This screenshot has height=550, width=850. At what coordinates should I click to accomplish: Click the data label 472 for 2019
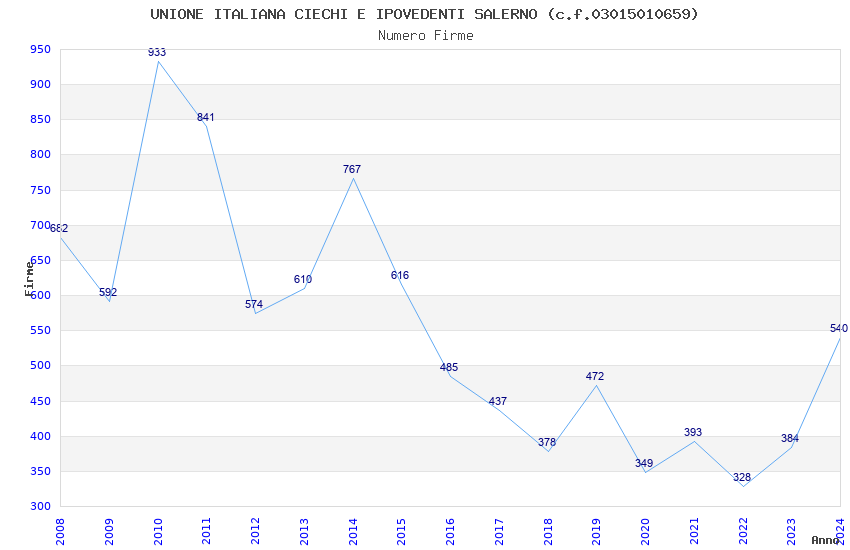pos(595,376)
